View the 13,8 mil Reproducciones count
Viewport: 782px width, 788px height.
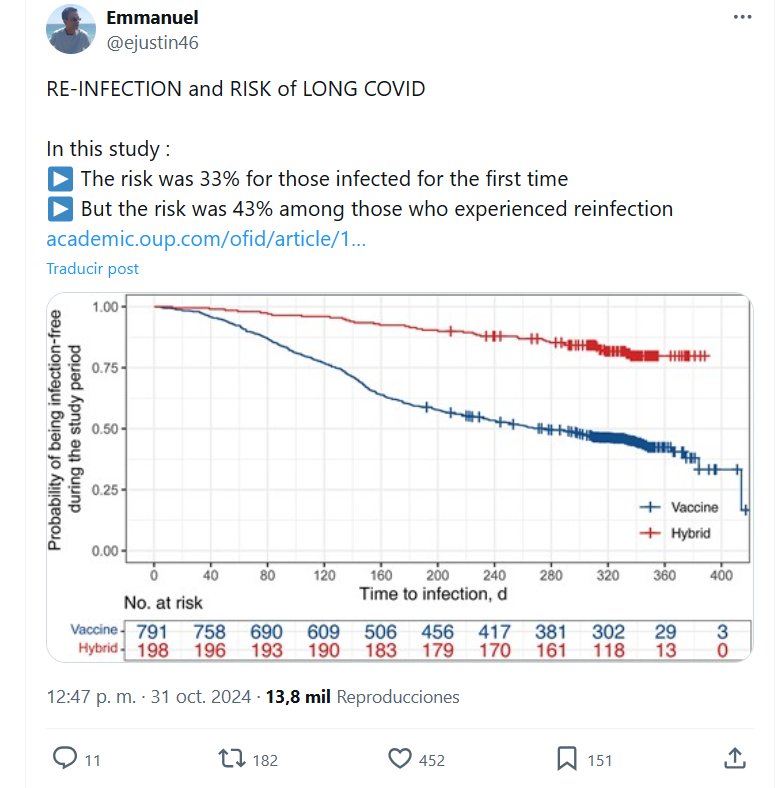[362, 696]
